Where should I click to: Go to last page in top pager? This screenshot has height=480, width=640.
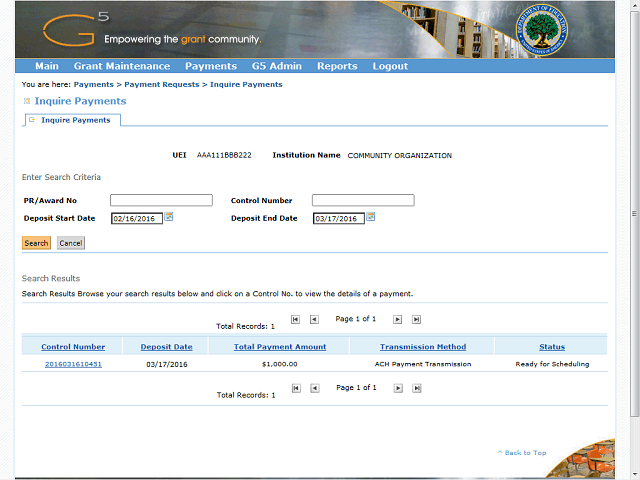point(416,319)
